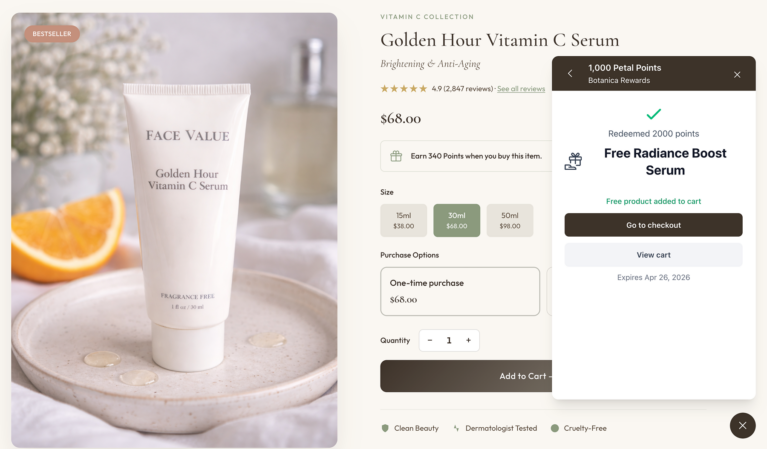
Task: Click the quantity number field
Action: click(x=449, y=340)
